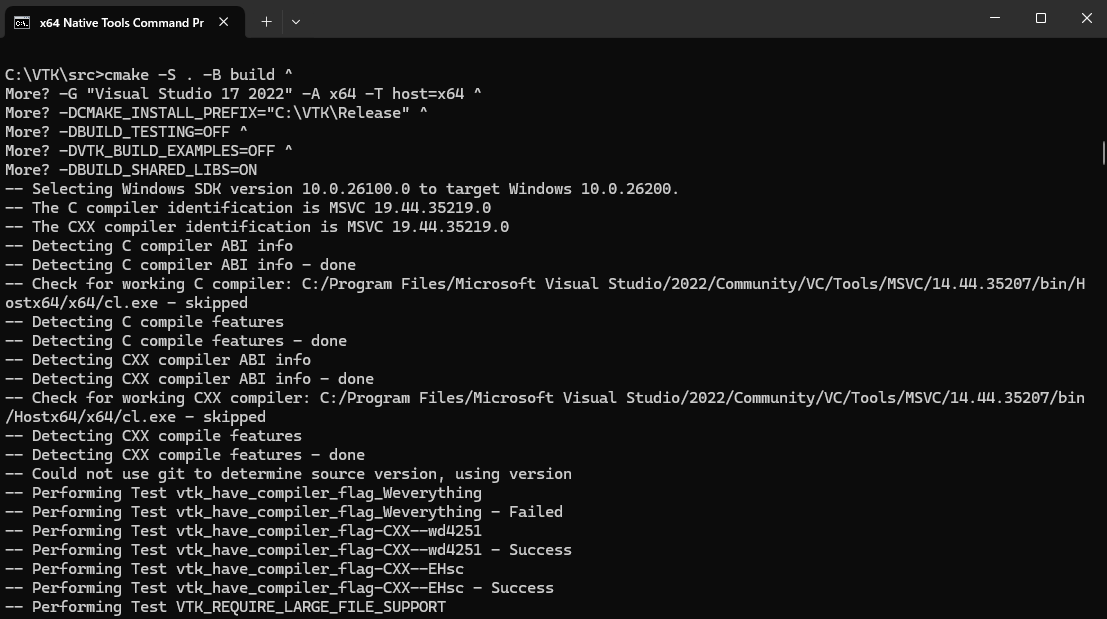
Task: Click Success on the wd4251 flag line
Action: [x=540, y=550]
